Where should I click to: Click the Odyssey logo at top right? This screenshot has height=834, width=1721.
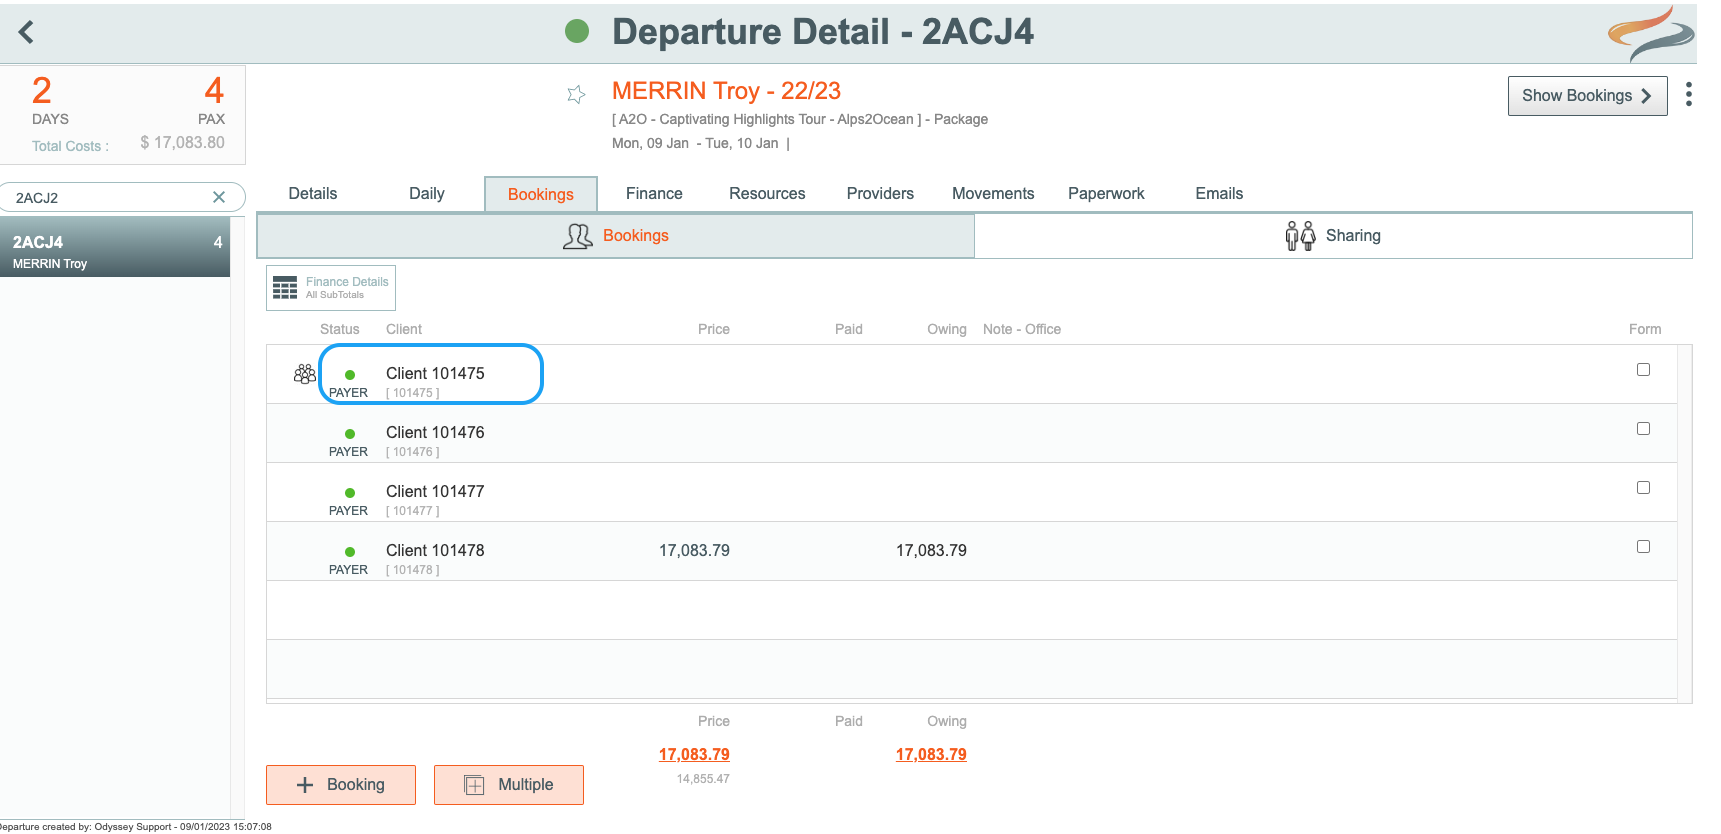(1650, 34)
